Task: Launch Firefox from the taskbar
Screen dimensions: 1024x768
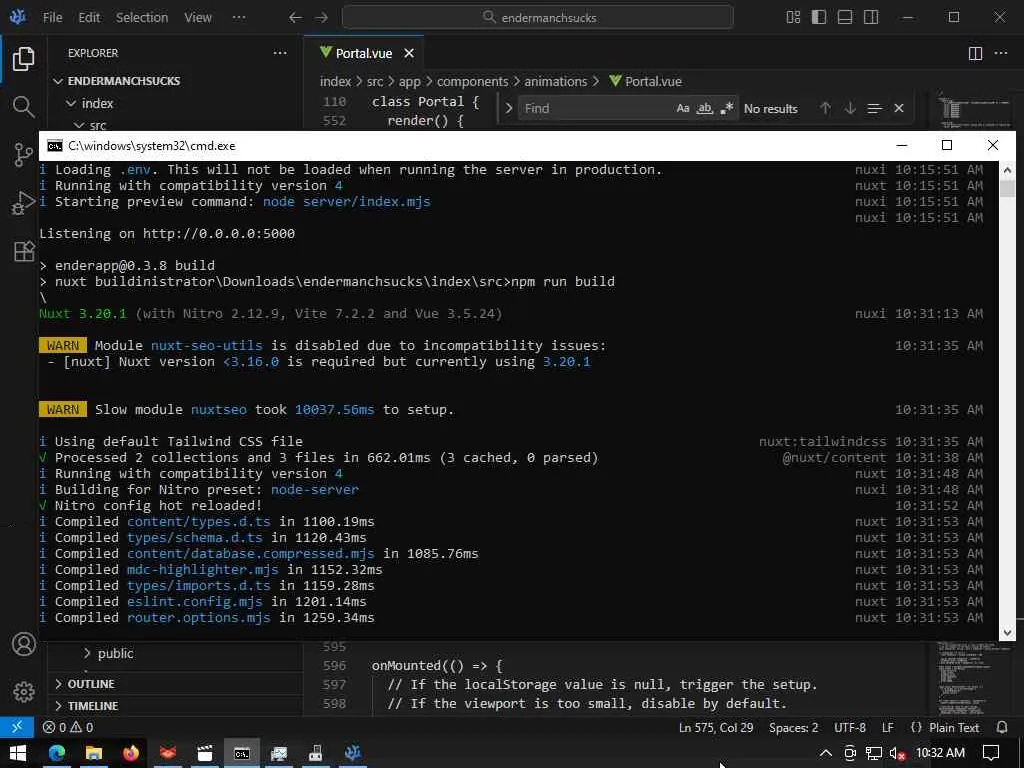Action: pyautogui.click(x=131, y=753)
